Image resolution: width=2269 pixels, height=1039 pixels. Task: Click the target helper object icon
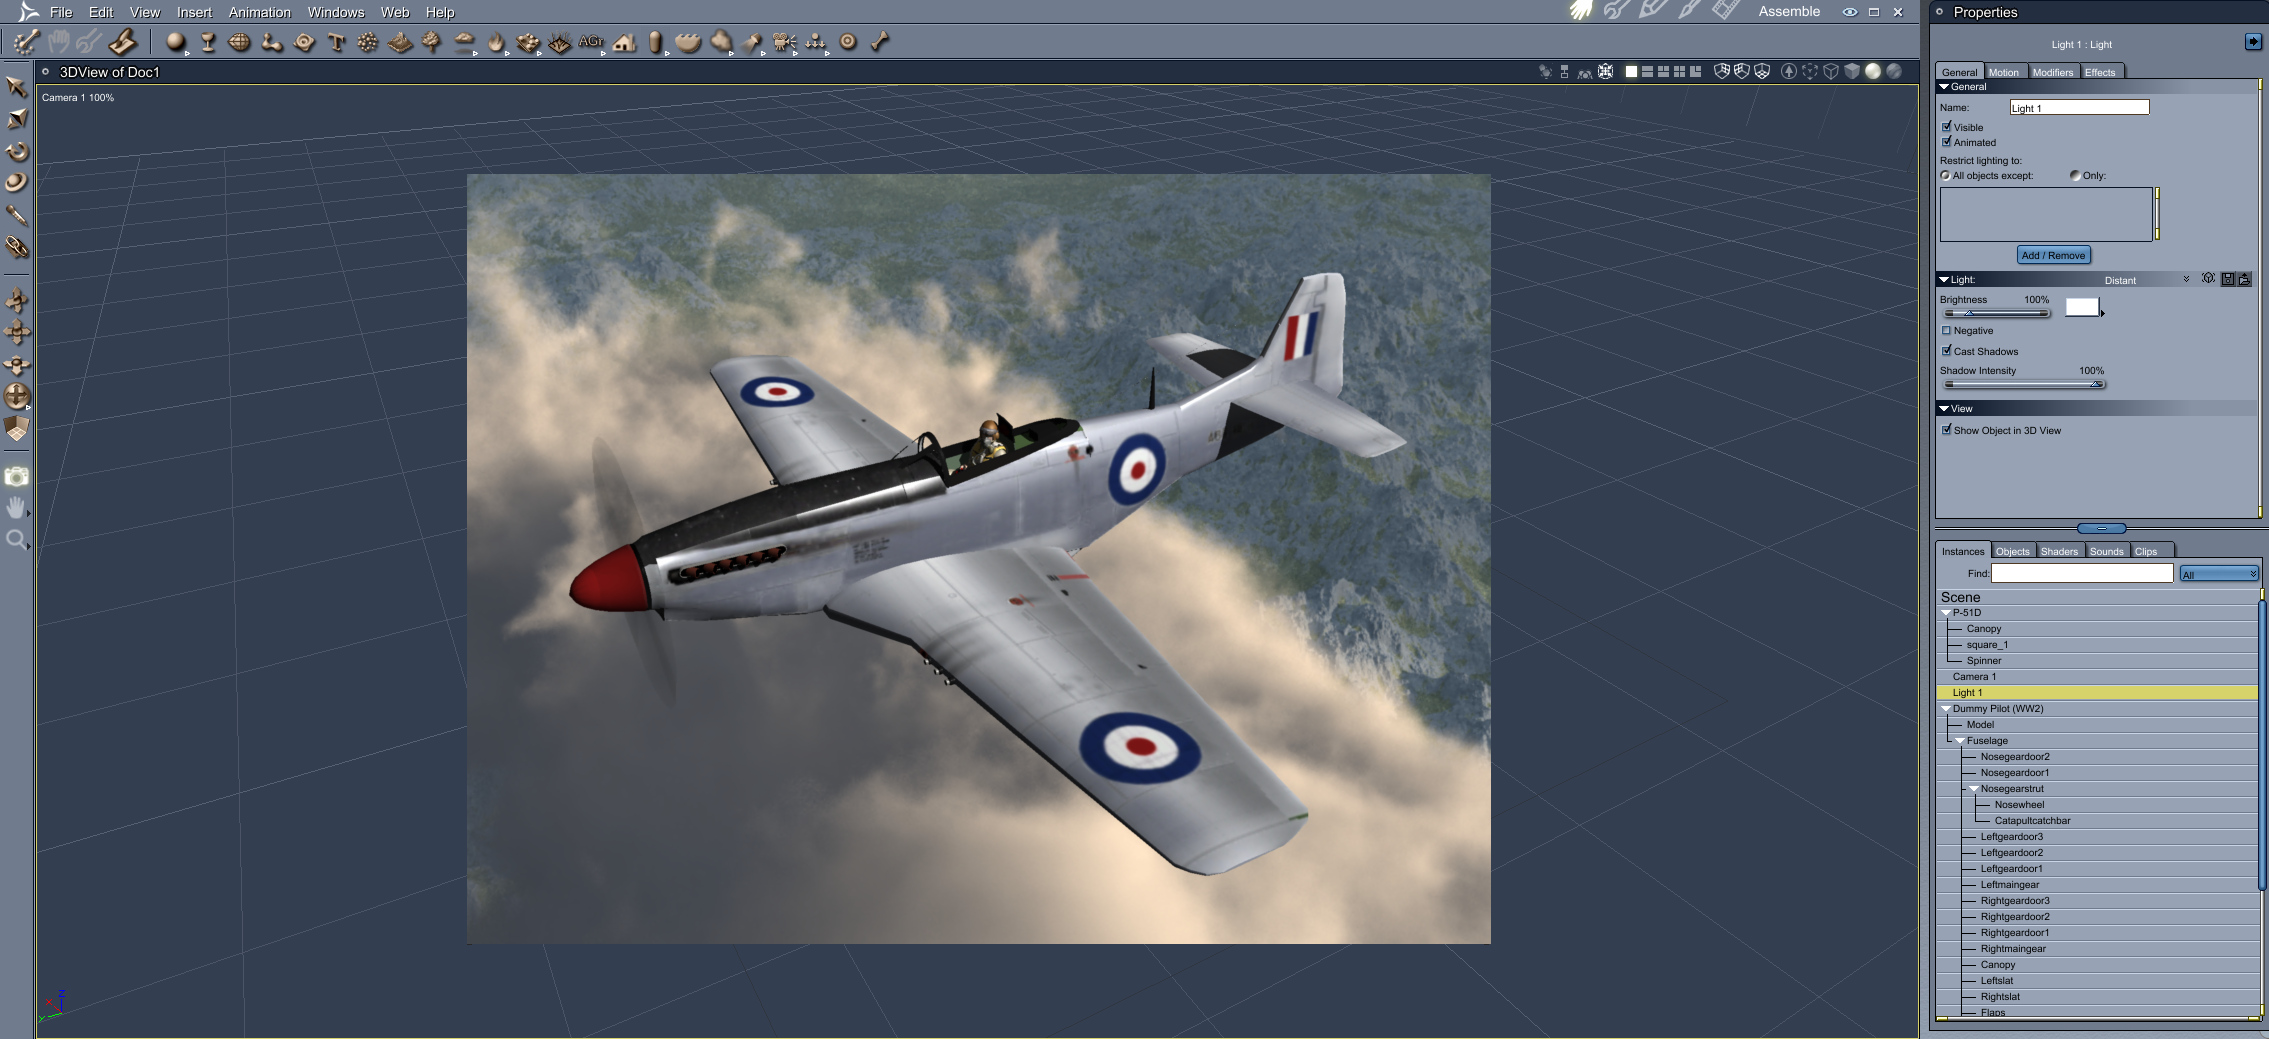point(848,42)
